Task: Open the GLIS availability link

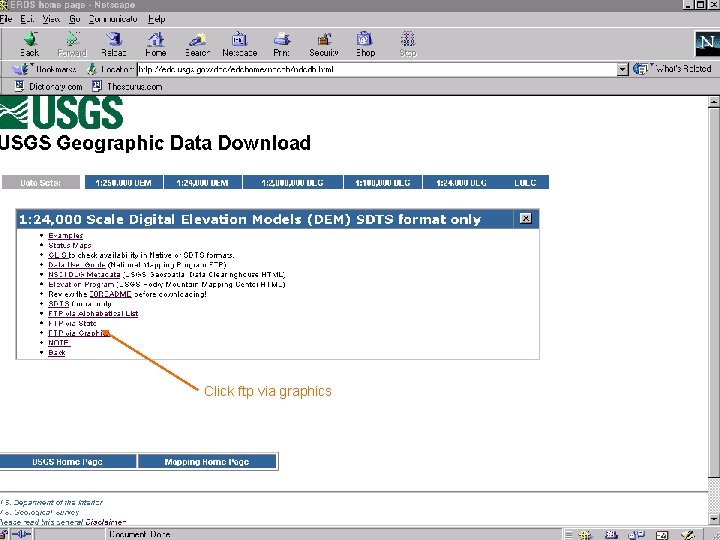Action: point(58,255)
